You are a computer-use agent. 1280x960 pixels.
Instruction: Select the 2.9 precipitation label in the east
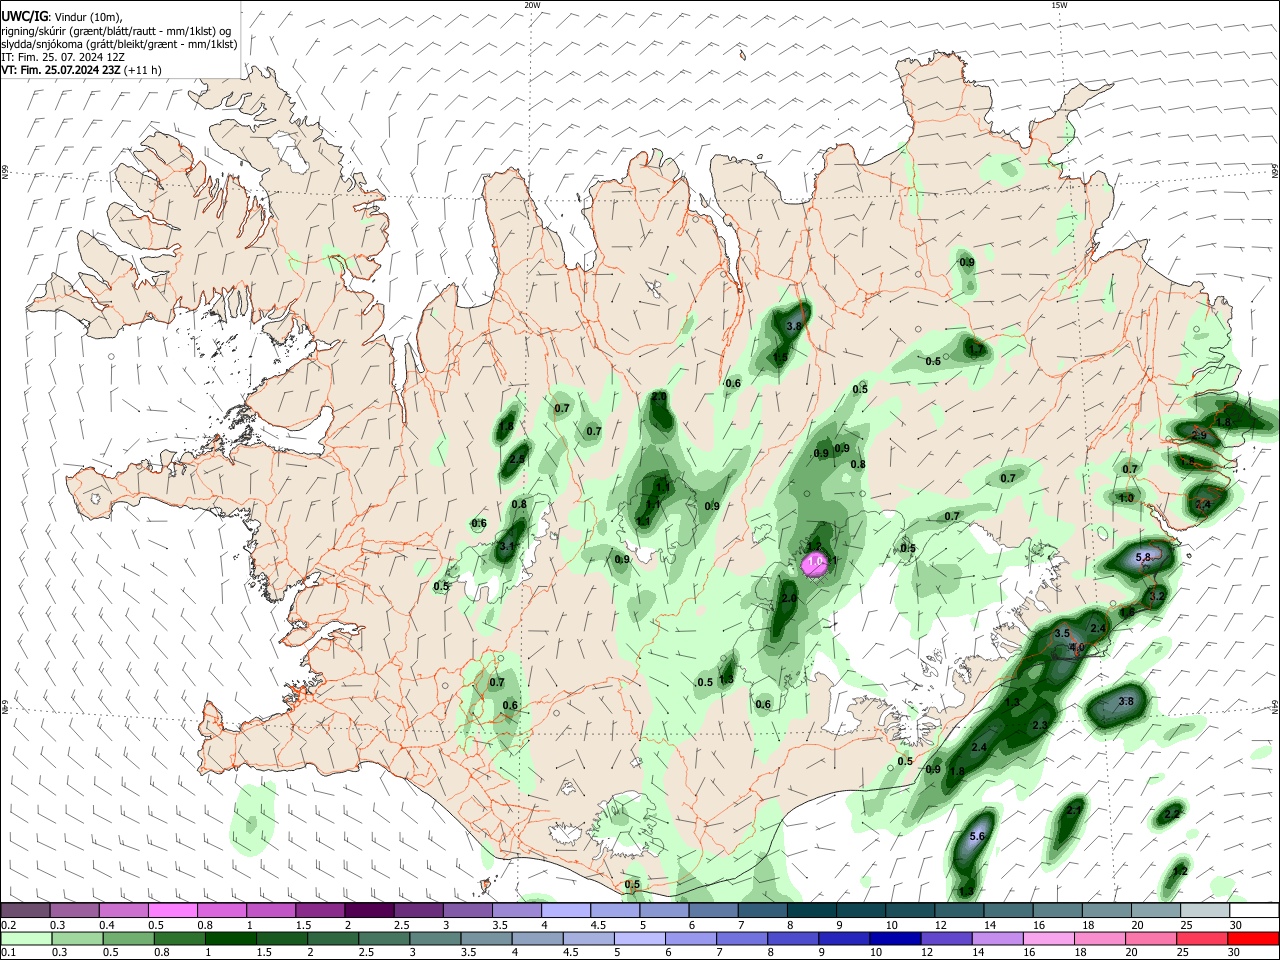pos(1199,435)
